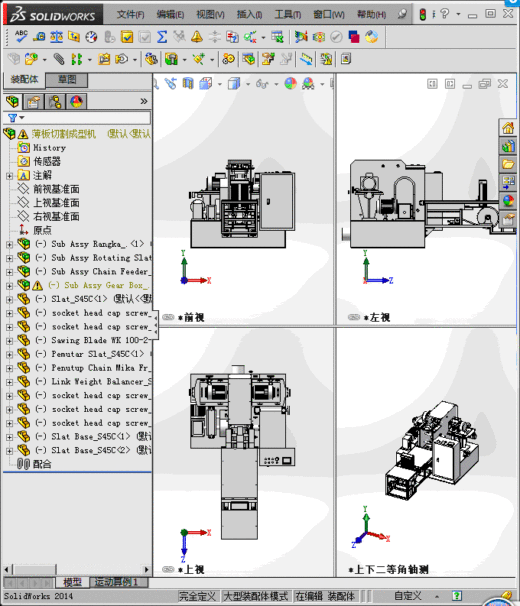Open the 插入(I) menu
This screenshot has height=606, width=520.
[249, 15]
